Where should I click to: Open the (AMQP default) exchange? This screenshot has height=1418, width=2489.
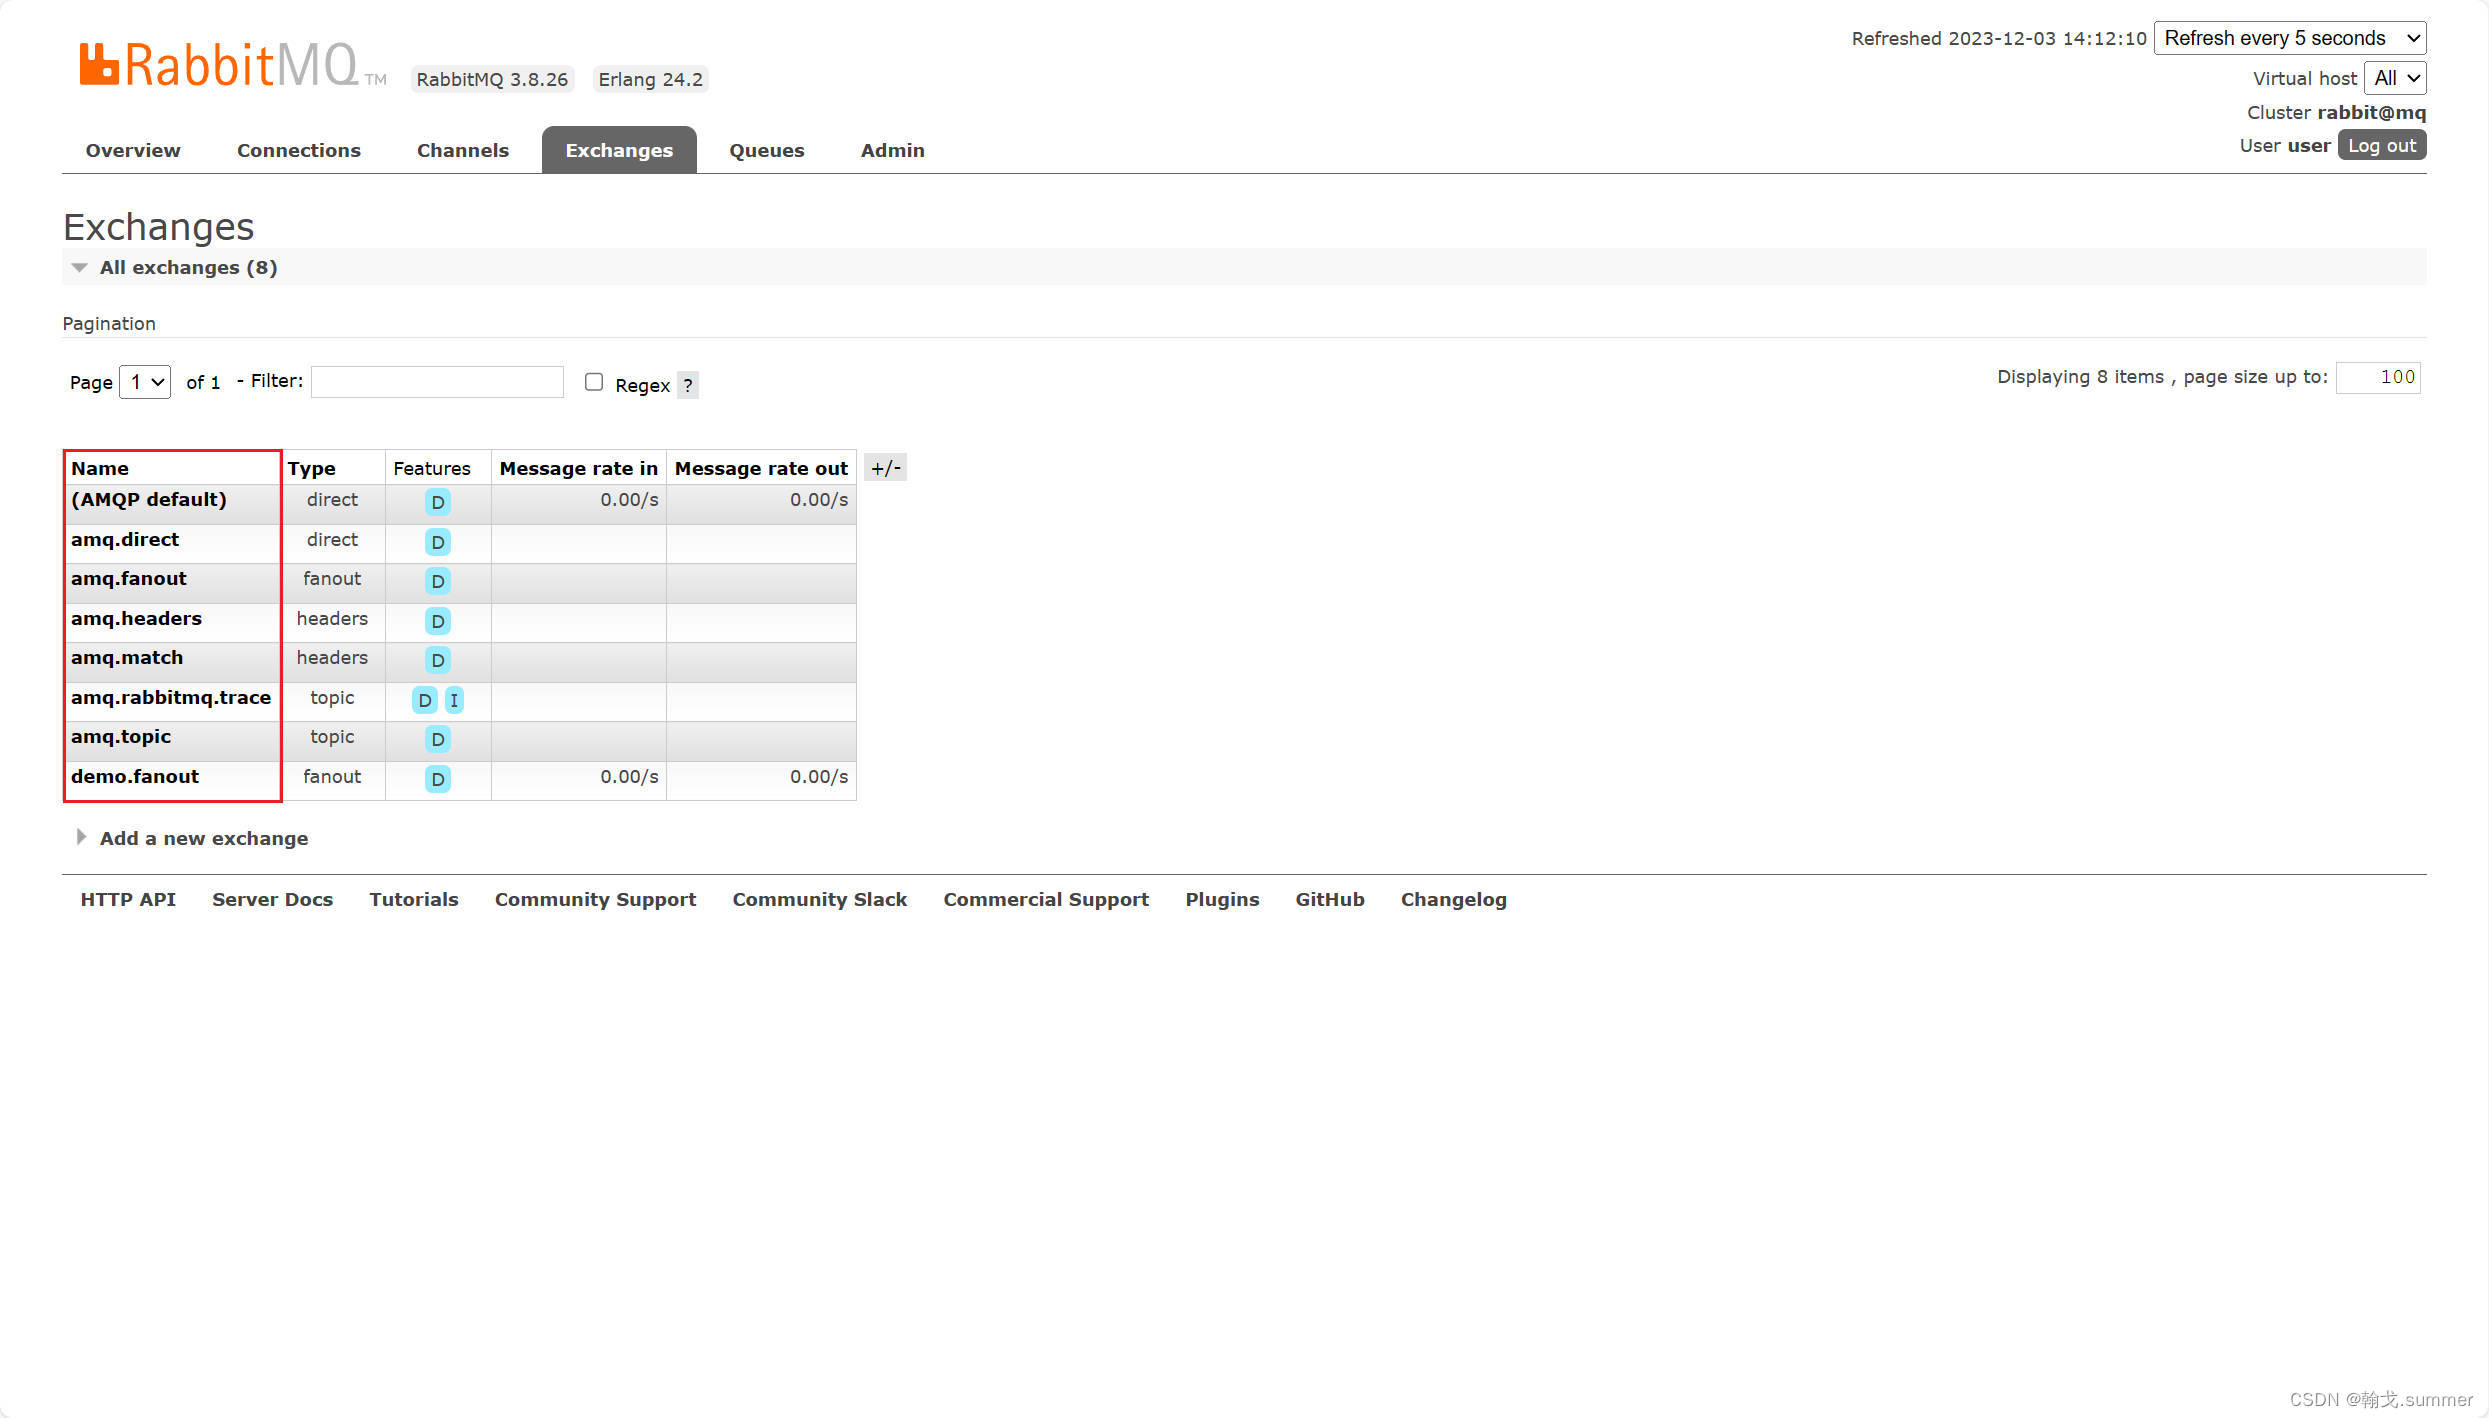[x=149, y=499]
